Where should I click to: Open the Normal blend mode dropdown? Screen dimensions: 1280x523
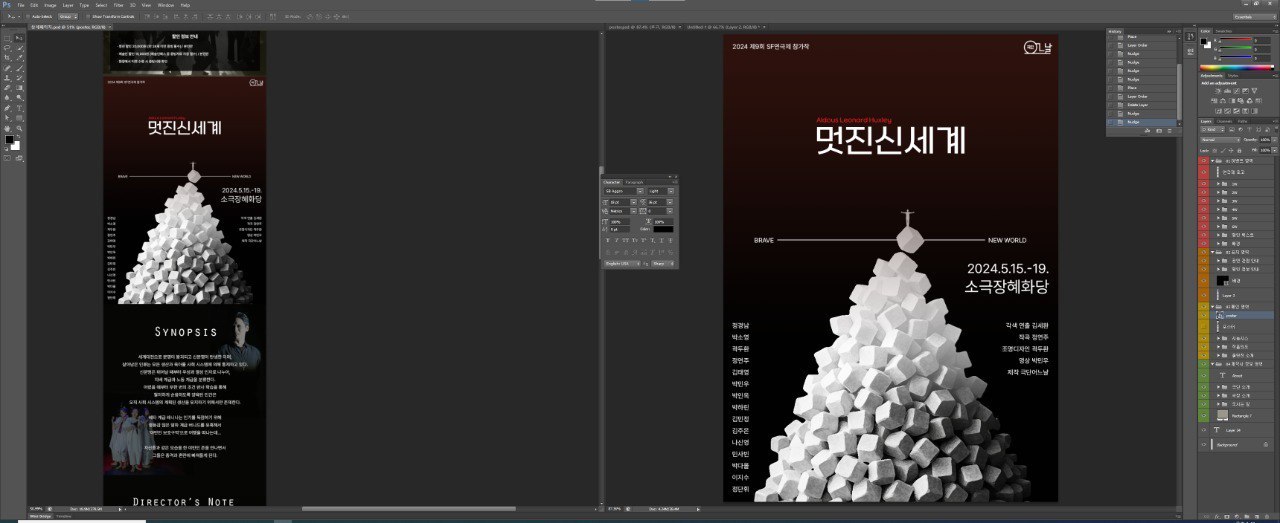click(1221, 140)
